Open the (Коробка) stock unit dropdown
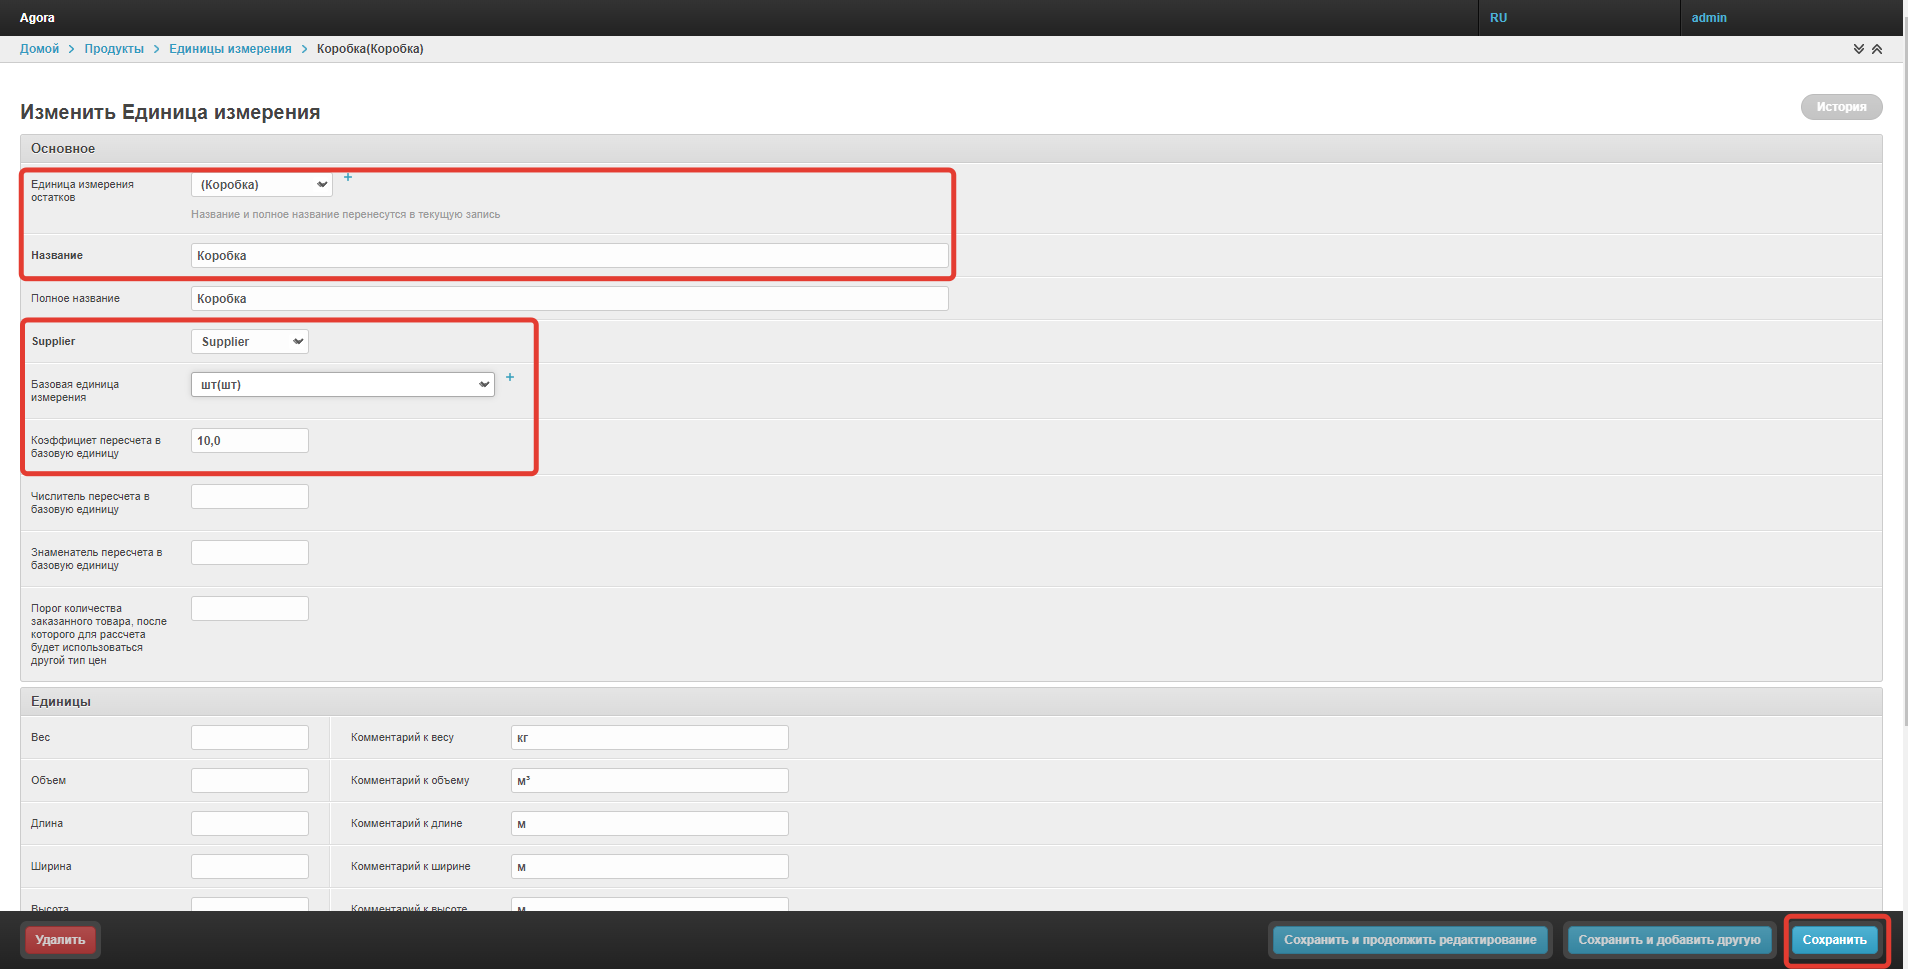Screen dimensions: 1908x973 [x=262, y=185]
